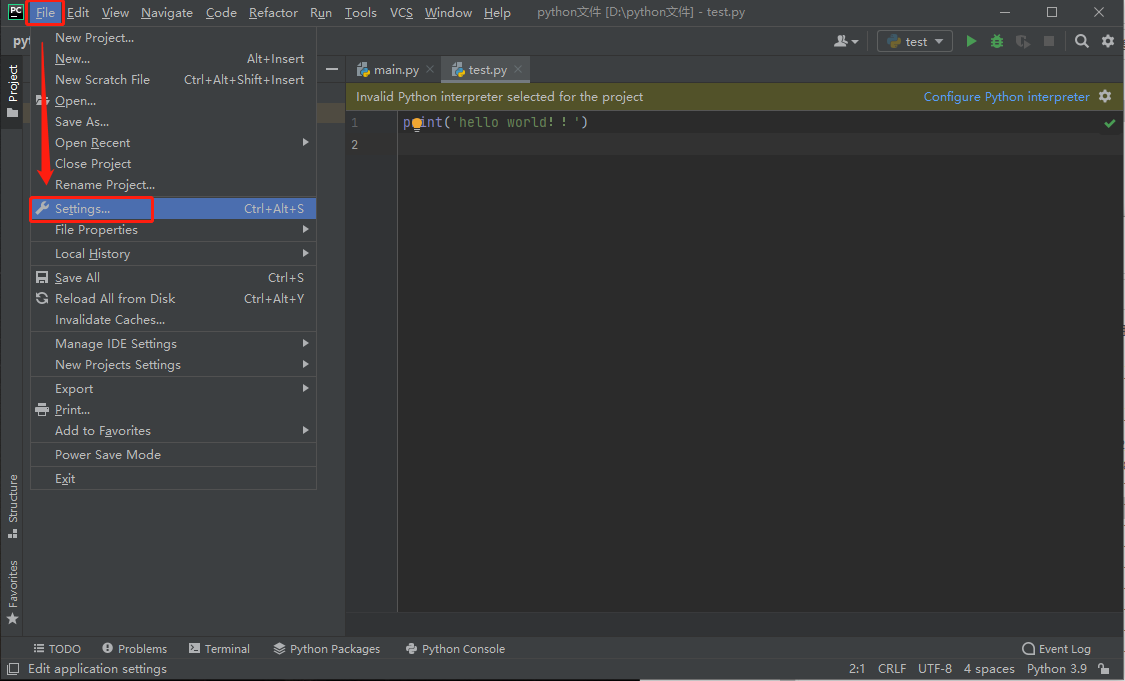Click green checkmark inspection indicator
Image resolution: width=1125 pixels, height=681 pixels.
pos(1110,123)
